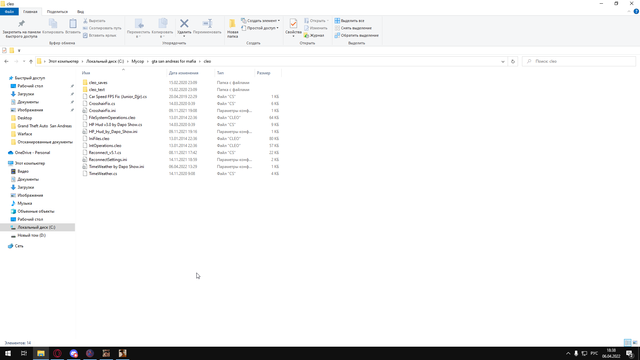The height and width of the screenshot is (360, 640).
Task: Select file IntOperations.cleo
Action: click(105, 145)
